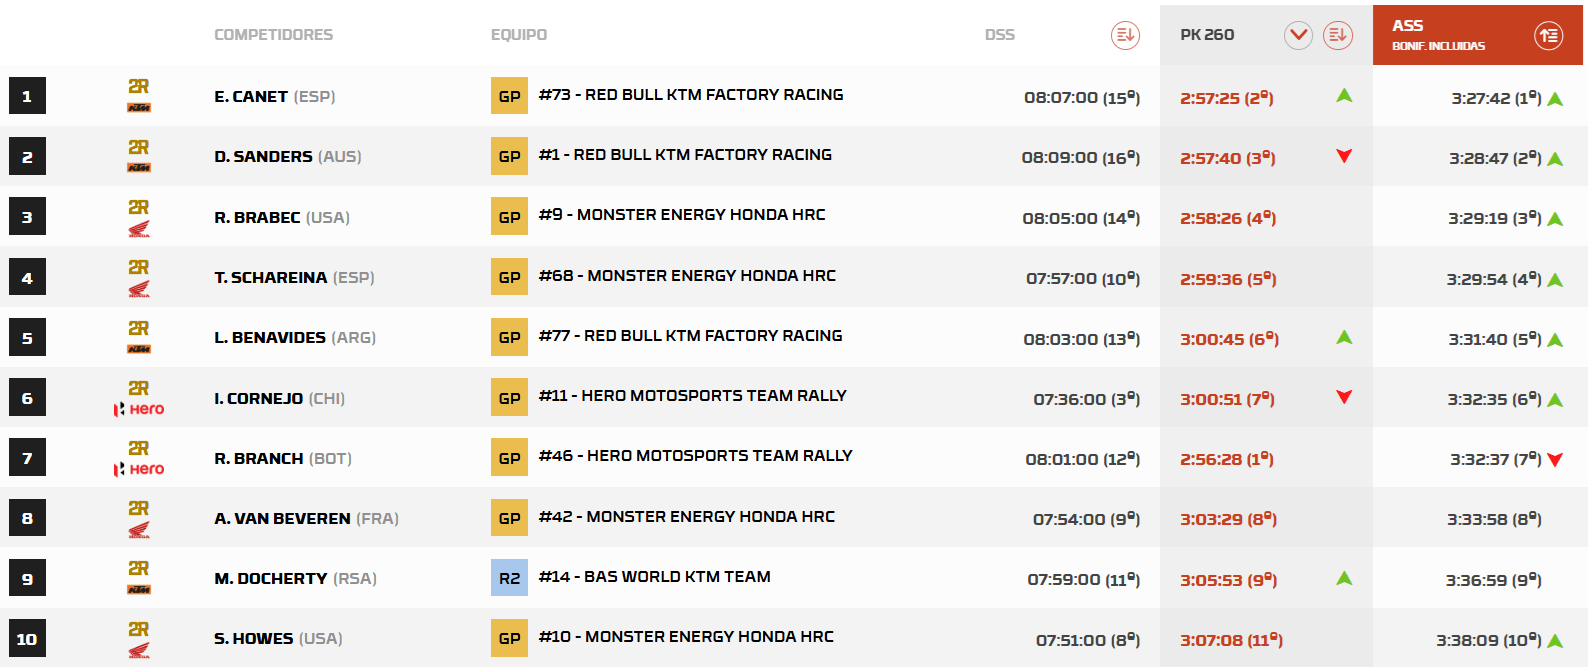
Task: Click the R2 class badge for #14
Action: click(509, 579)
